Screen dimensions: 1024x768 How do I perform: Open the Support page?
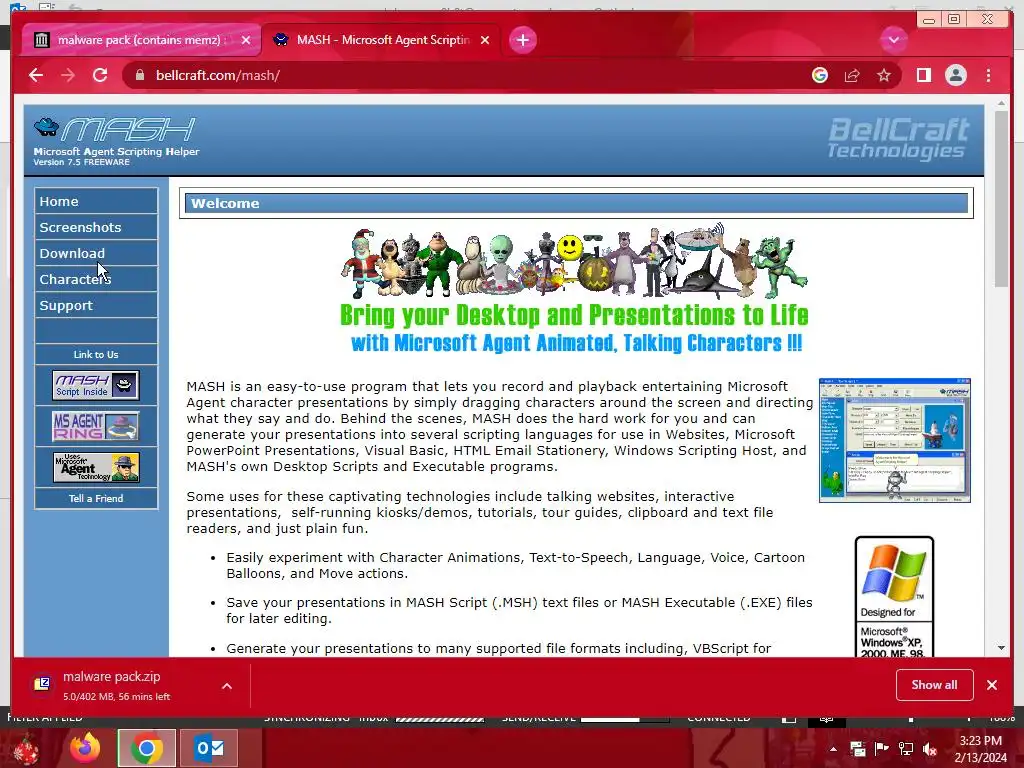(96, 305)
